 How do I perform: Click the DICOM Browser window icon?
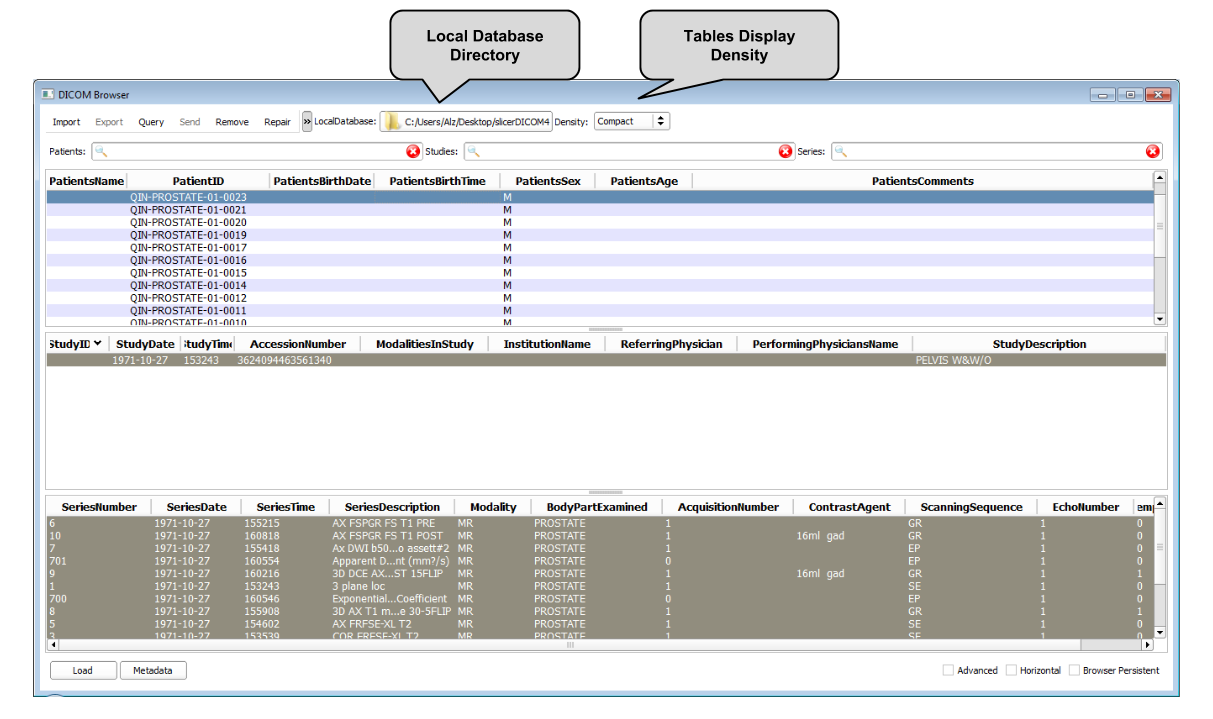coord(48,94)
